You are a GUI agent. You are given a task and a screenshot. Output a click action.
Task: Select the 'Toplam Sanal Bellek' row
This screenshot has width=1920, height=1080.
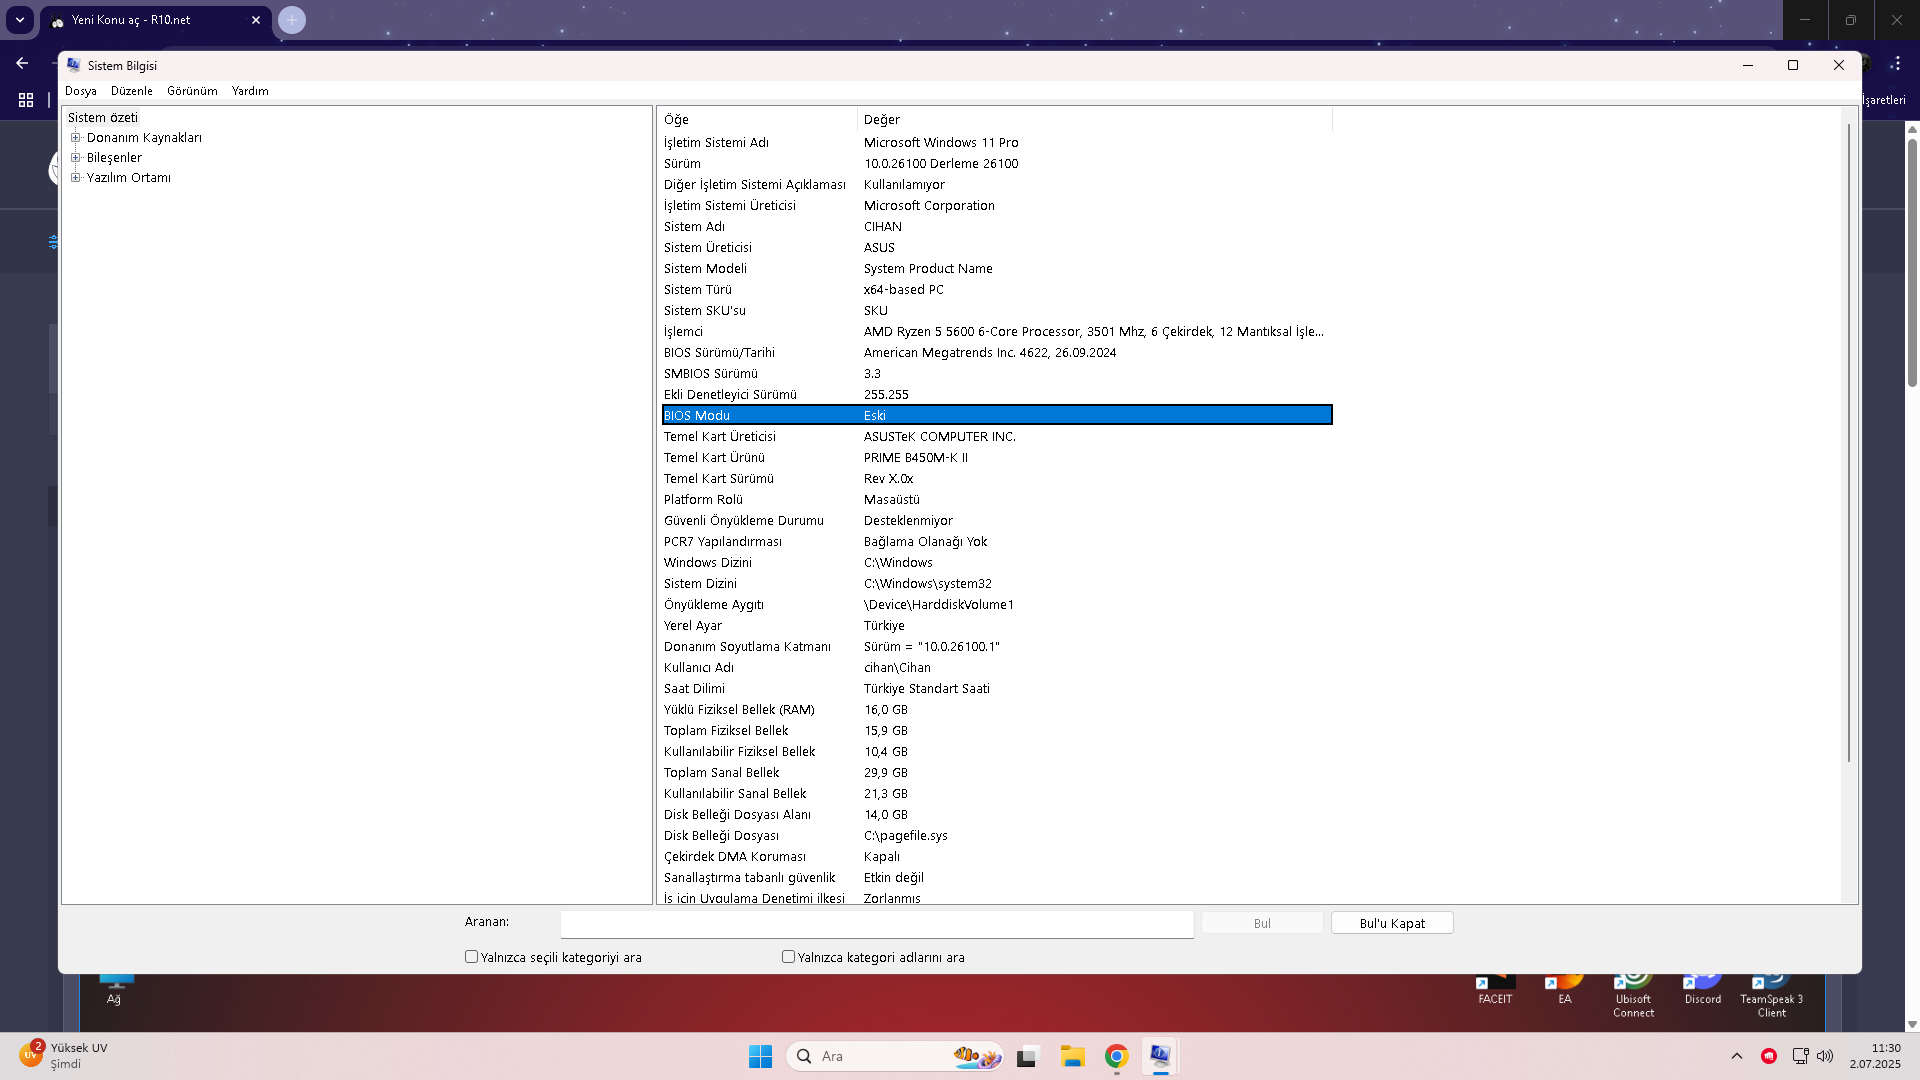coord(997,773)
